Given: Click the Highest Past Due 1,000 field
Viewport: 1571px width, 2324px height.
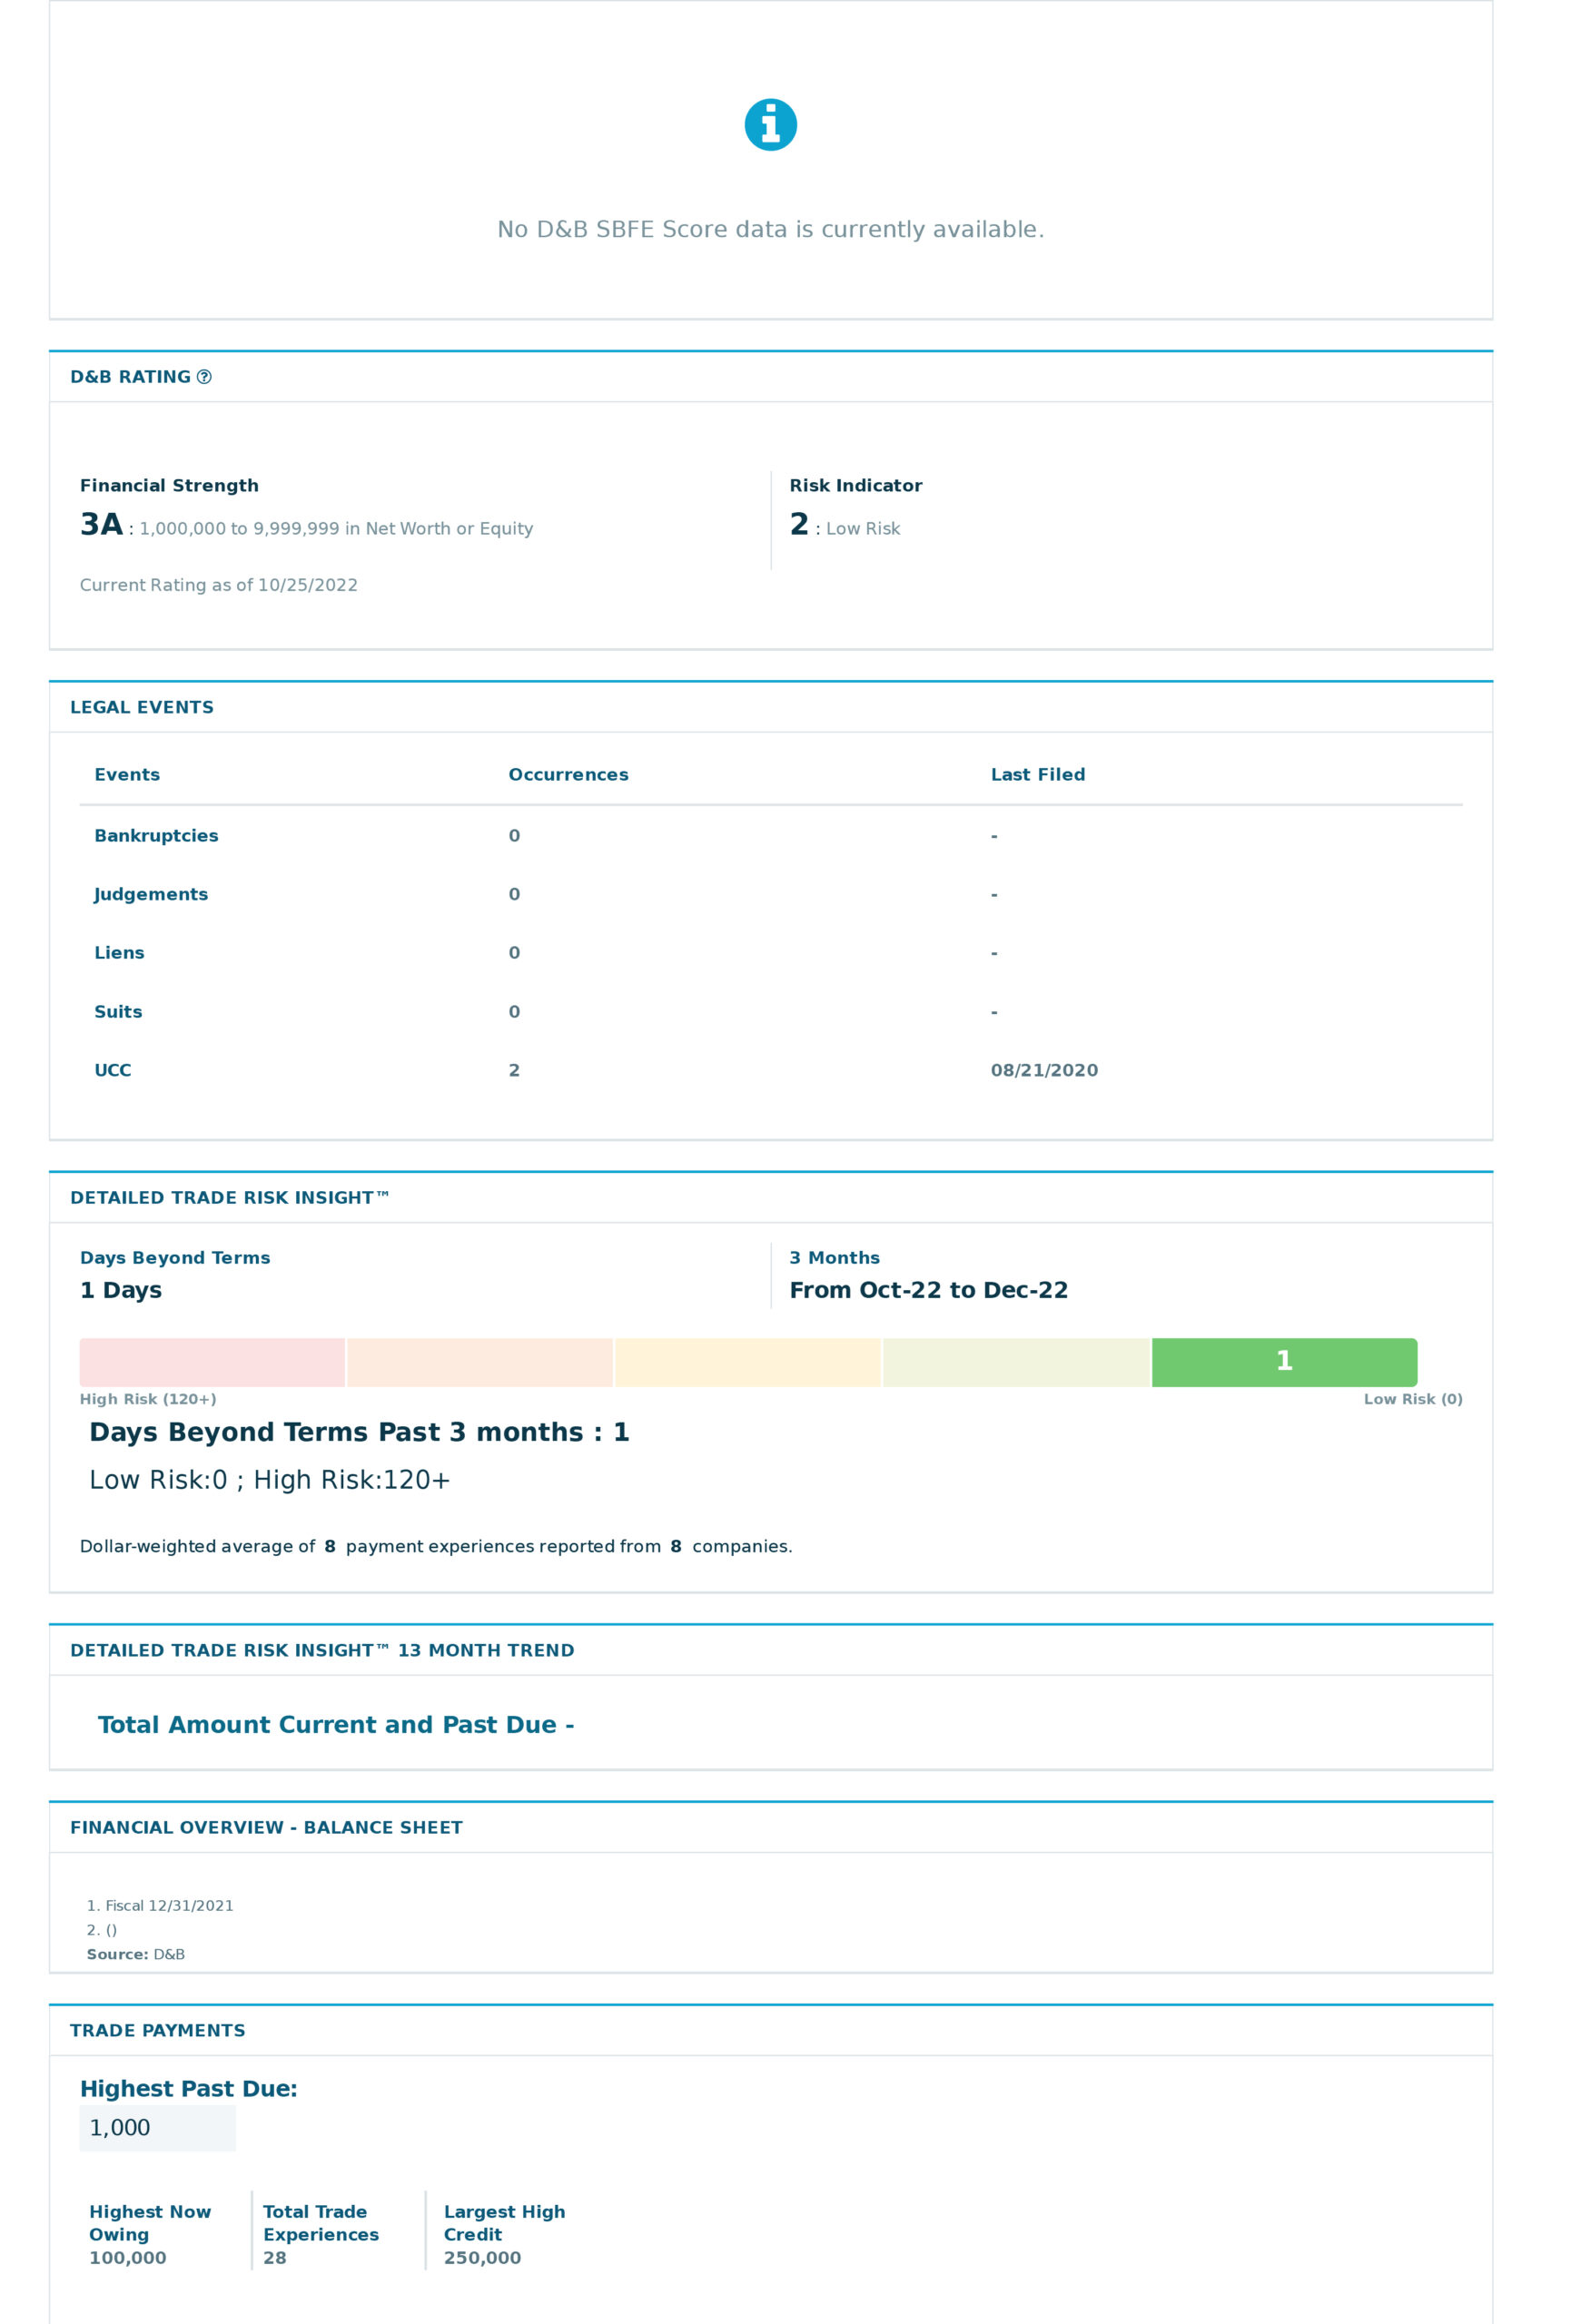Looking at the screenshot, I should point(157,2128).
